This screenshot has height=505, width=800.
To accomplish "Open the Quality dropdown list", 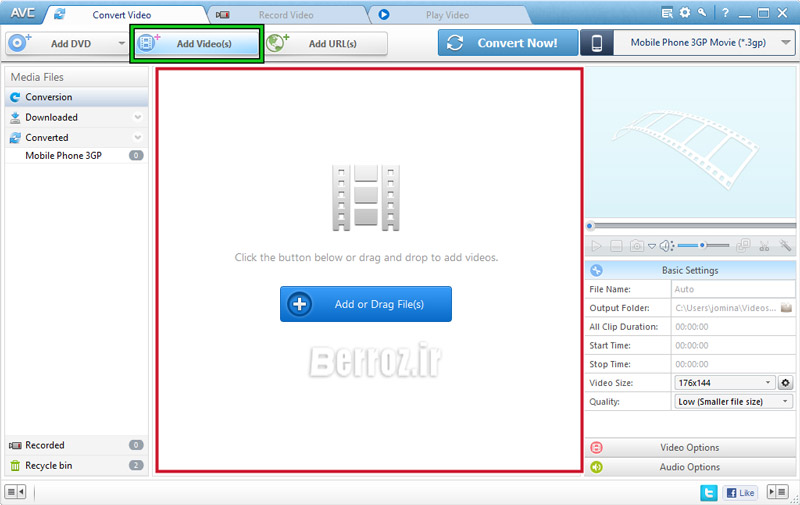I will 734,402.
